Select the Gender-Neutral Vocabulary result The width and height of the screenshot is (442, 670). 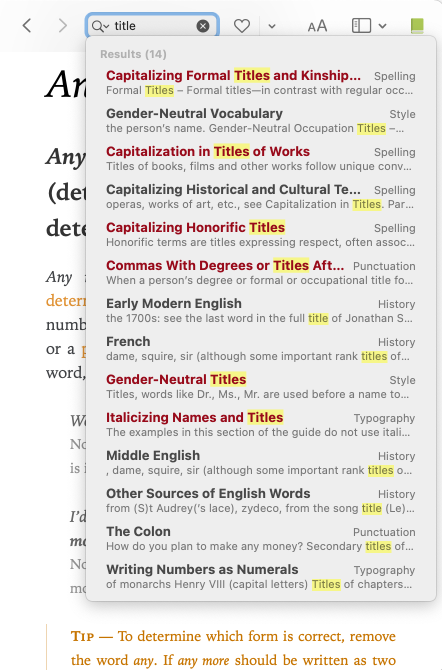click(261, 120)
